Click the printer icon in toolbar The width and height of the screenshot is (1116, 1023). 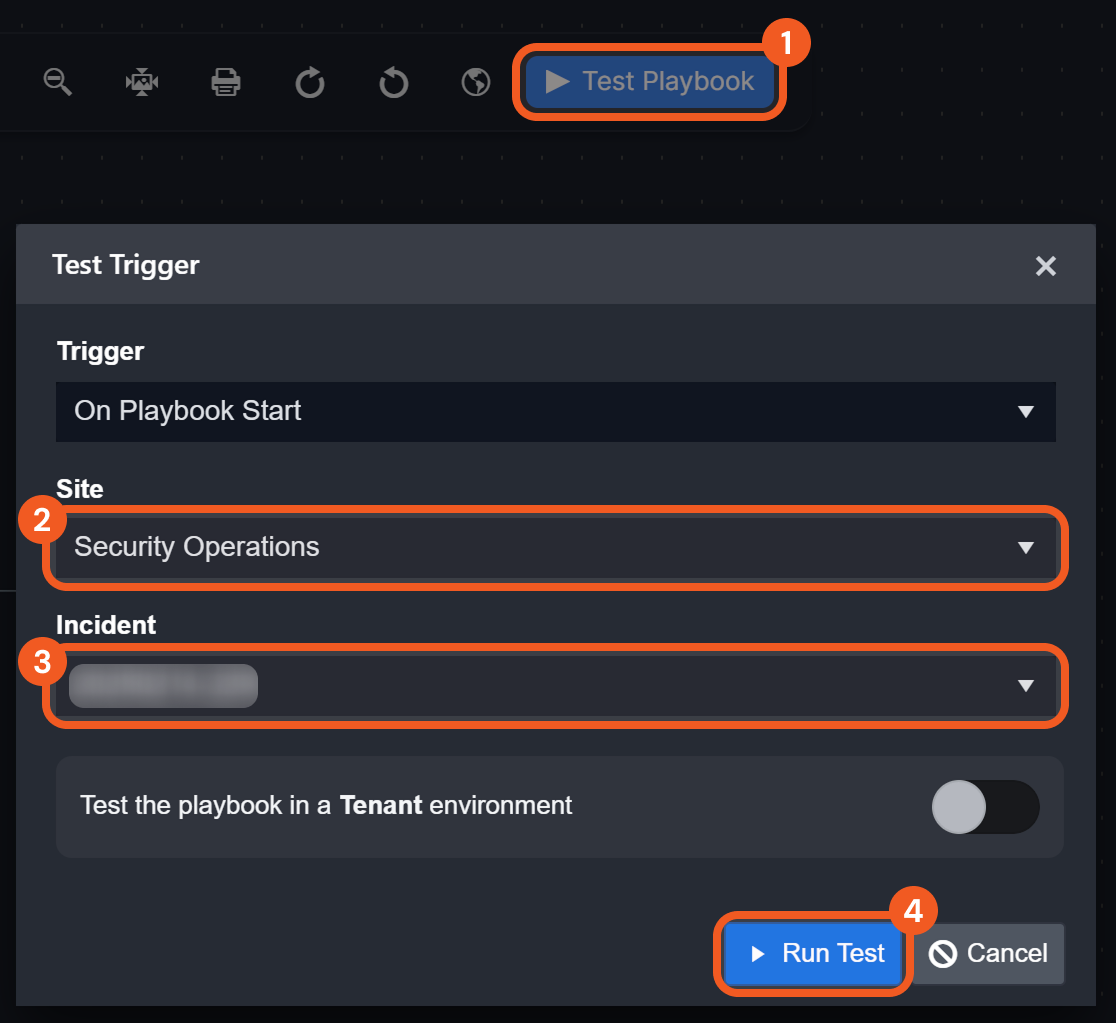pos(226,82)
